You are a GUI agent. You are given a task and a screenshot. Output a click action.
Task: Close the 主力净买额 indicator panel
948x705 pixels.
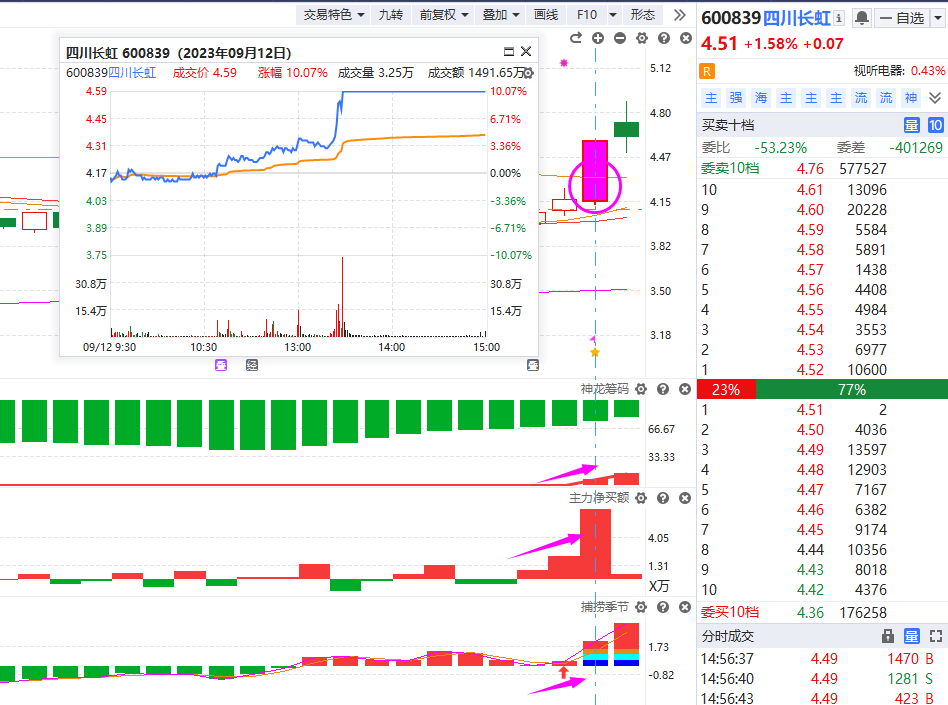684,498
